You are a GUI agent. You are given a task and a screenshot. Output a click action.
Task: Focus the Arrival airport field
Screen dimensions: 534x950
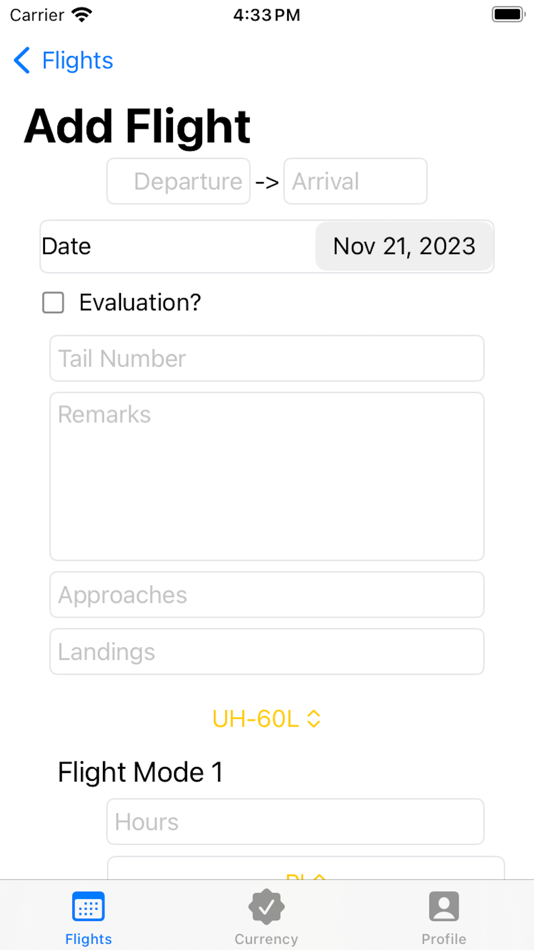(x=356, y=181)
